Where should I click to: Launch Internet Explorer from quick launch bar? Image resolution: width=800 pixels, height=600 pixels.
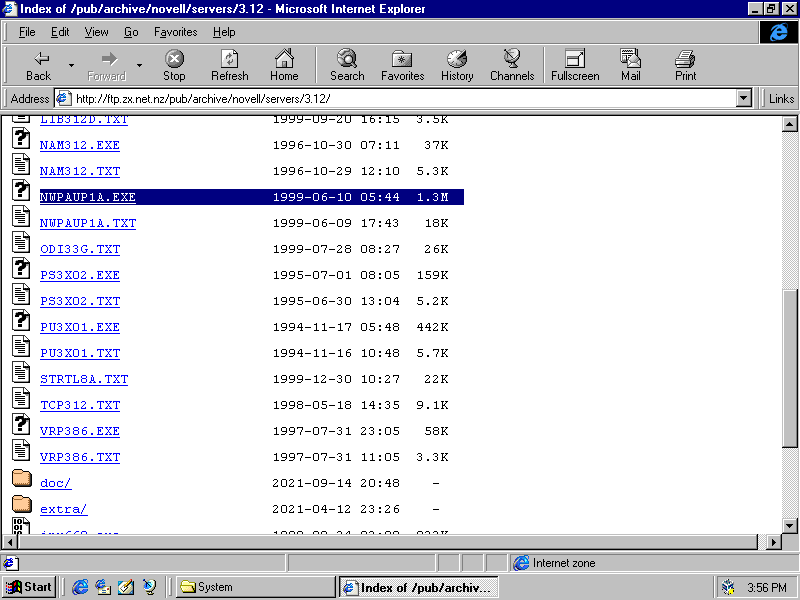[80, 587]
